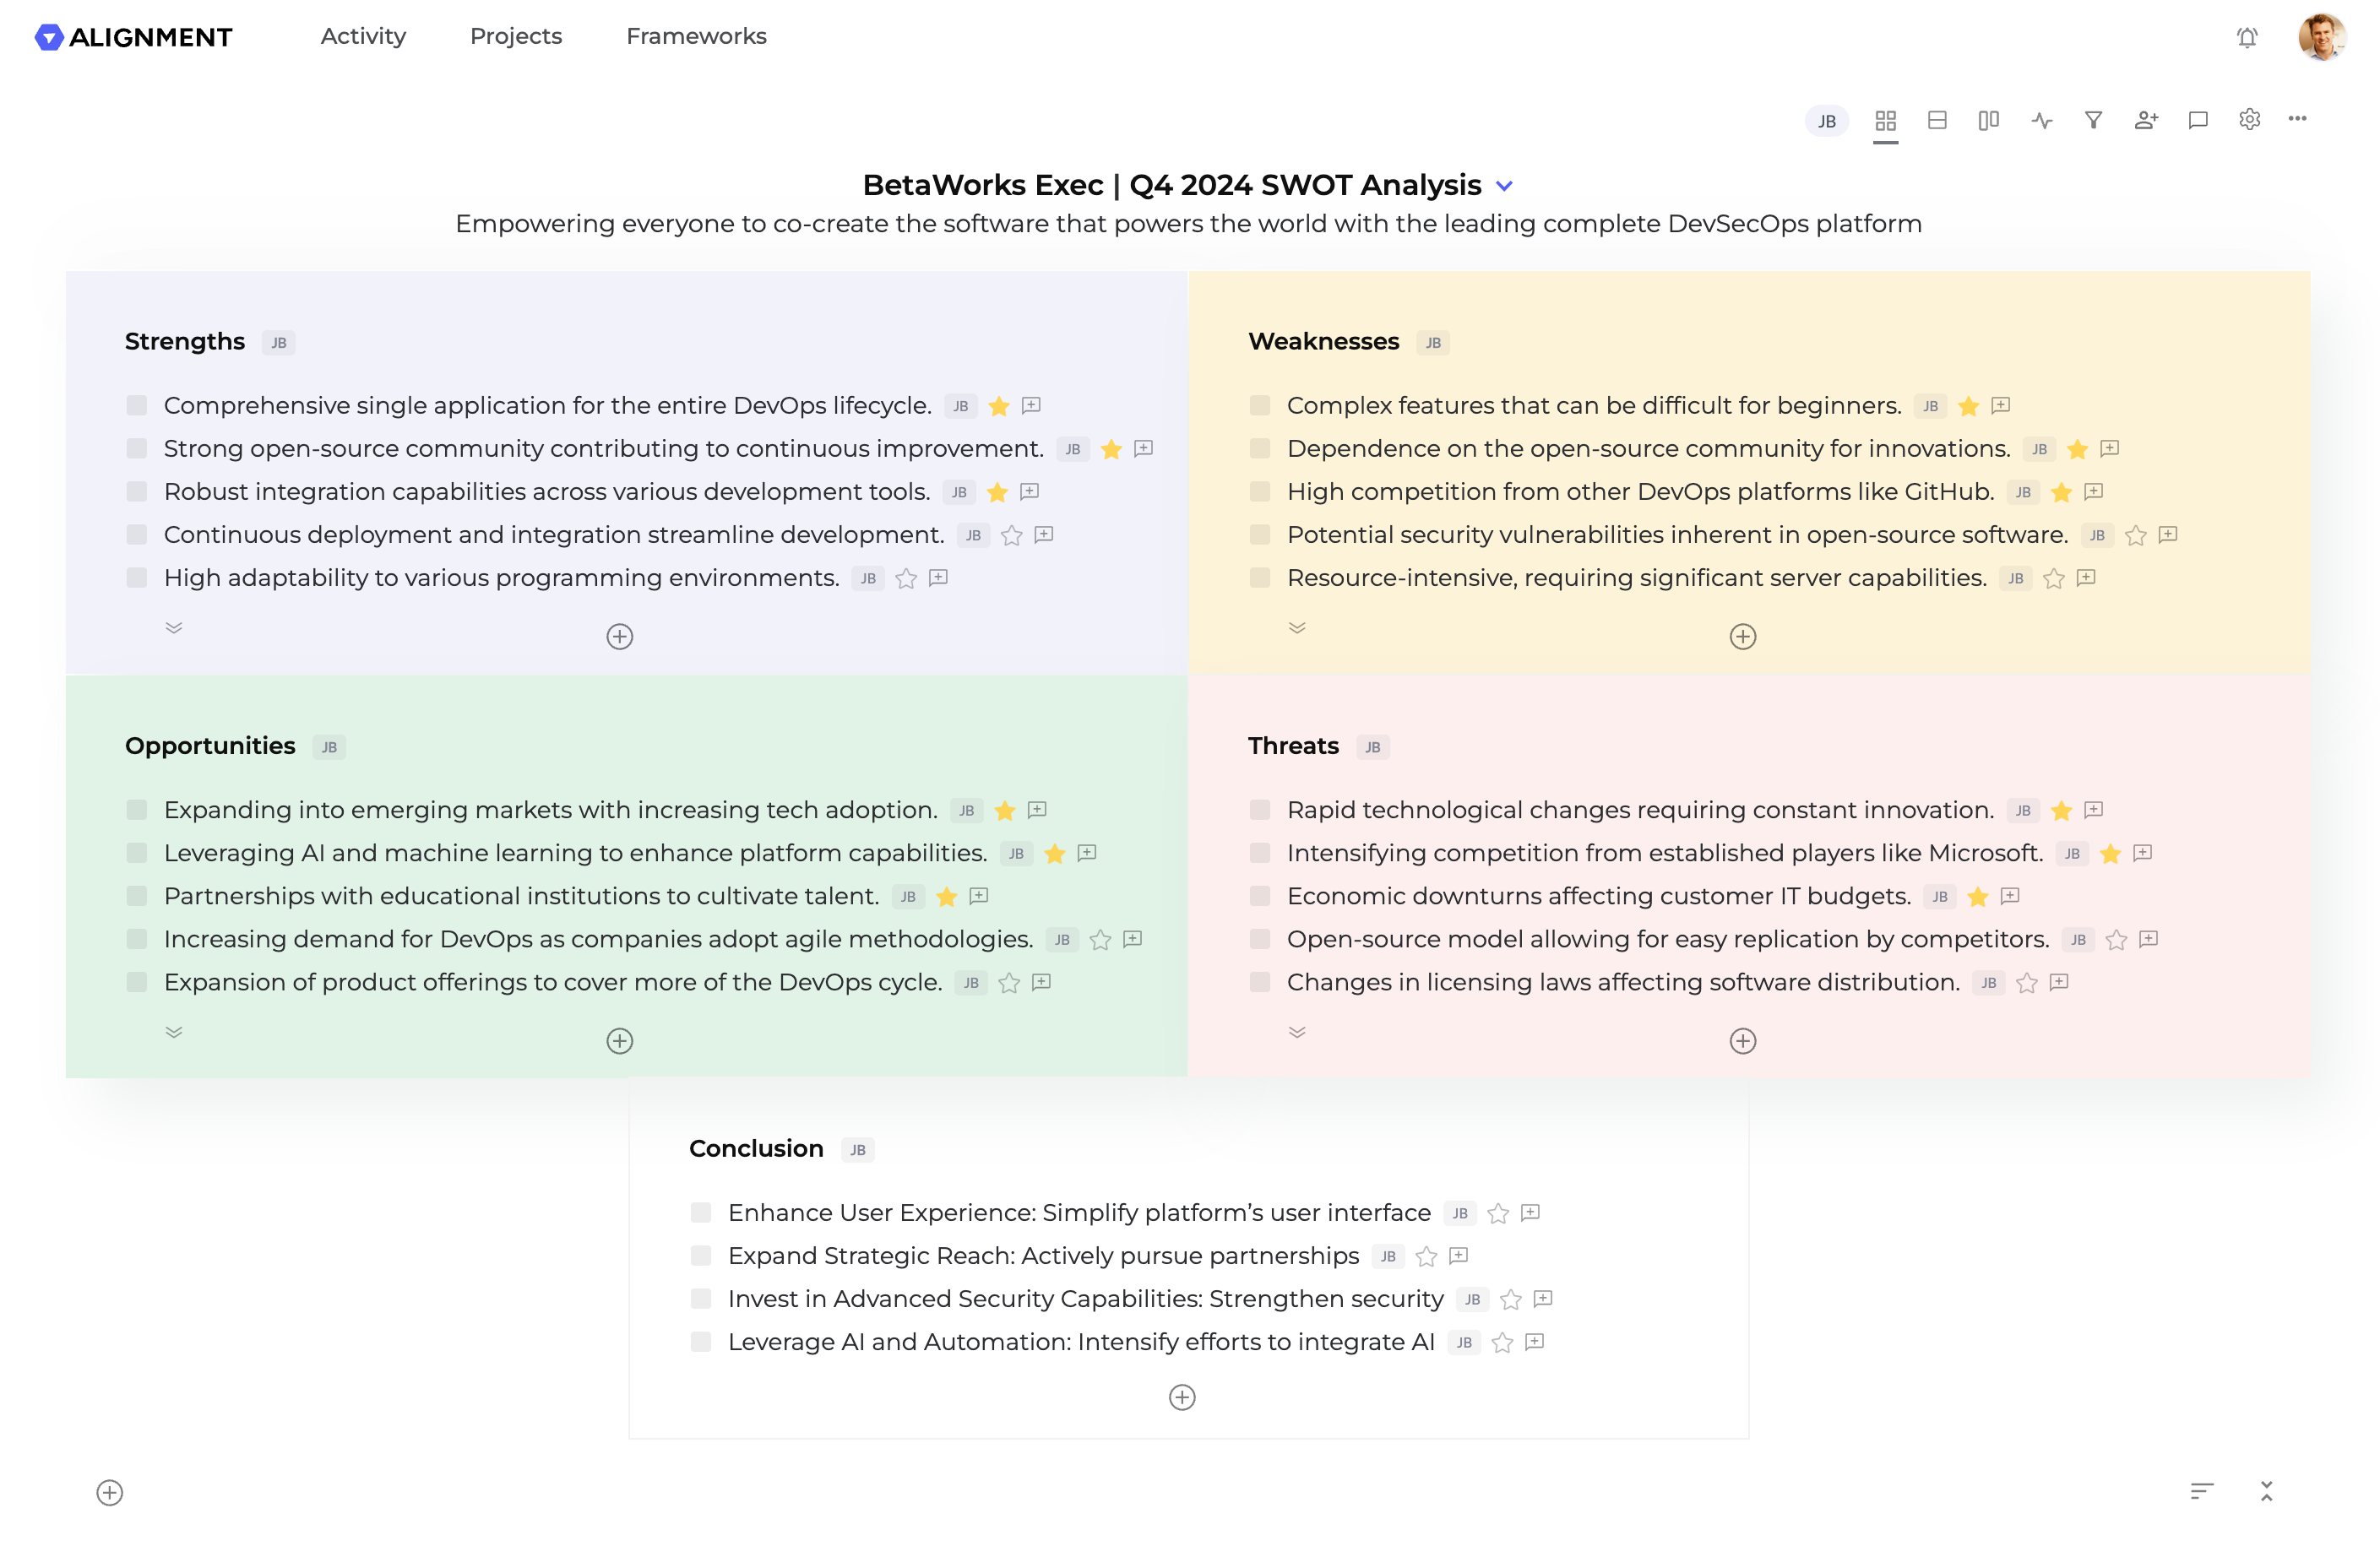Star 'Changes in licensing laws' item
This screenshot has height=1557, width=2380.
click(2027, 982)
